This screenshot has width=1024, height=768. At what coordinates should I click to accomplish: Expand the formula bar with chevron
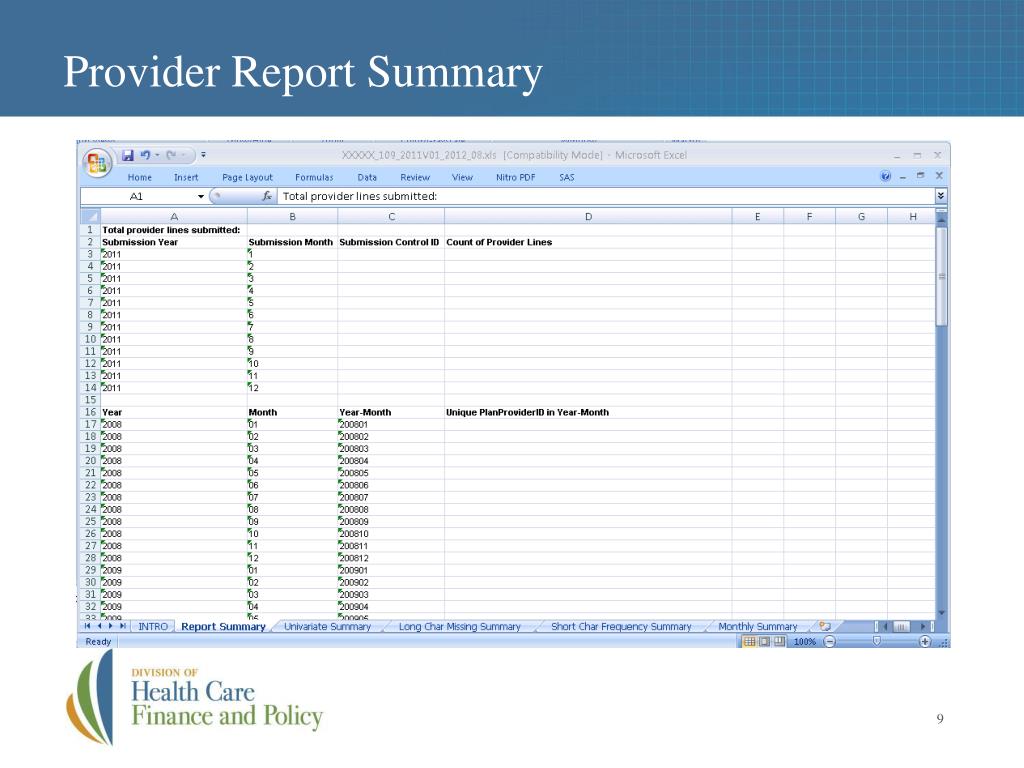click(x=941, y=196)
